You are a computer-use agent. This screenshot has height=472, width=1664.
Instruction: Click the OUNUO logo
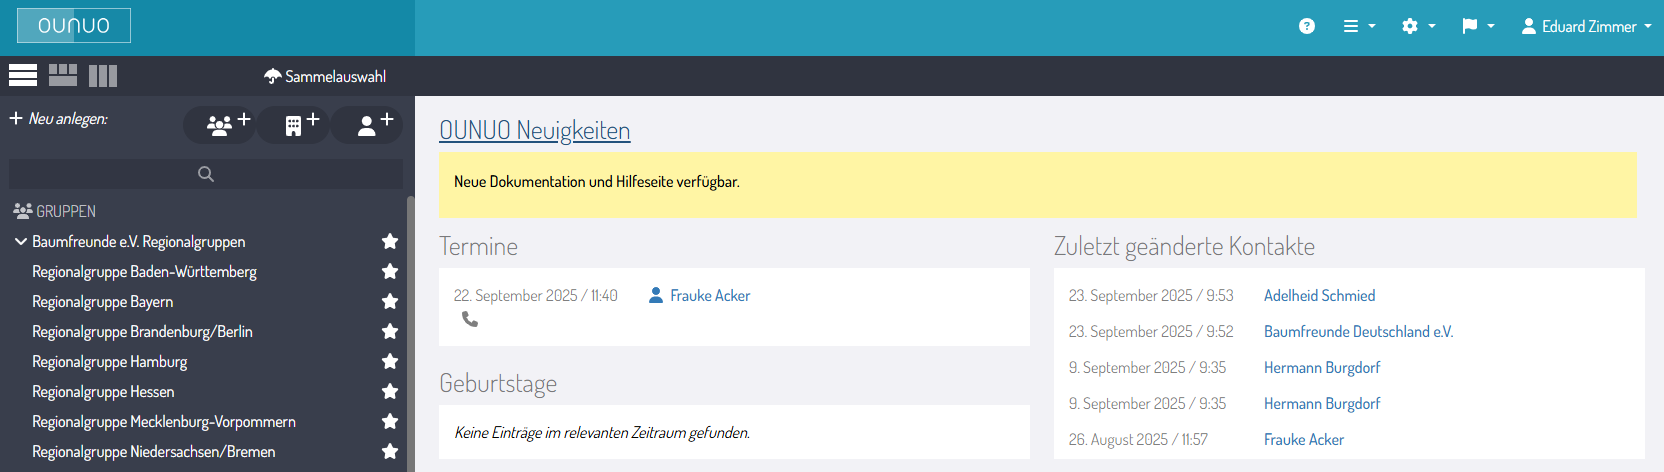click(74, 26)
